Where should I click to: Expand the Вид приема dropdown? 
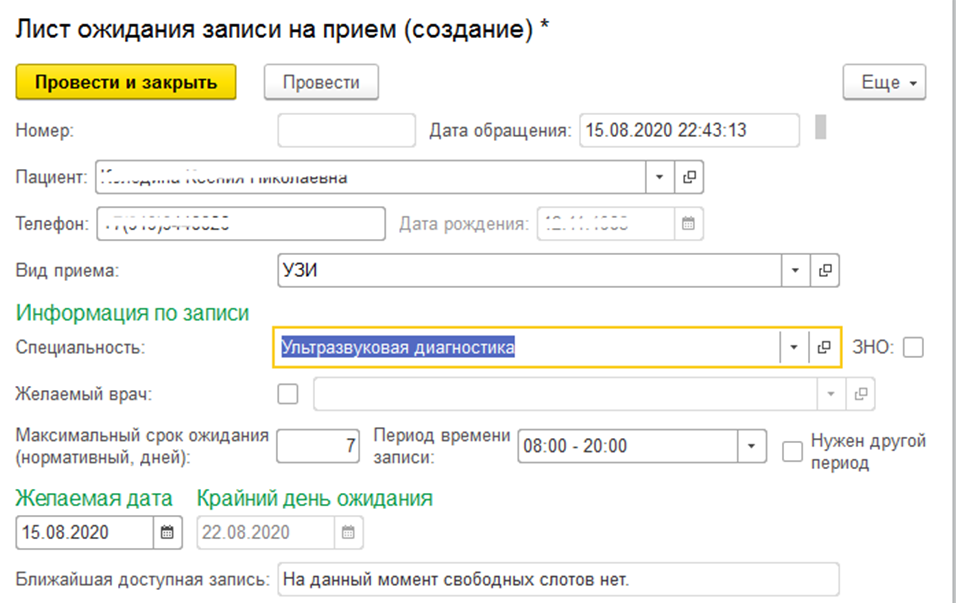point(794,270)
